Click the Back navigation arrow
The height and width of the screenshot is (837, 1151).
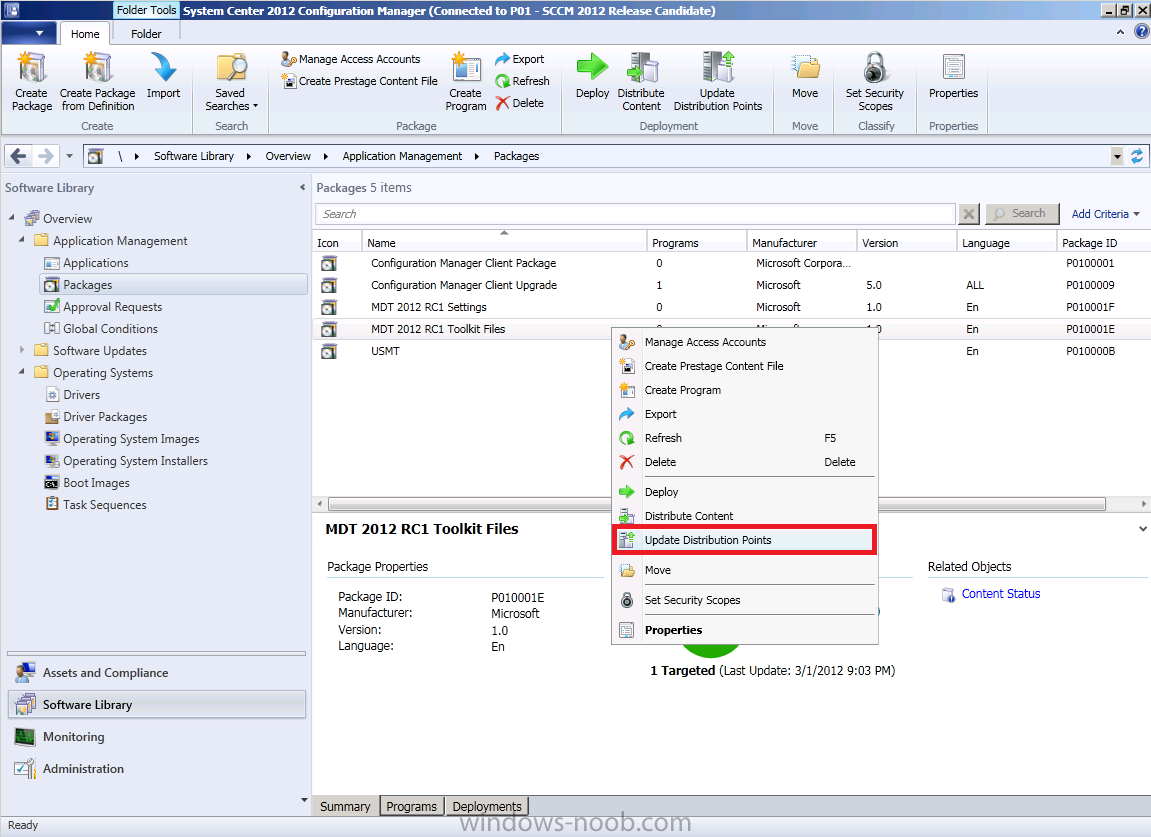[x=19, y=156]
